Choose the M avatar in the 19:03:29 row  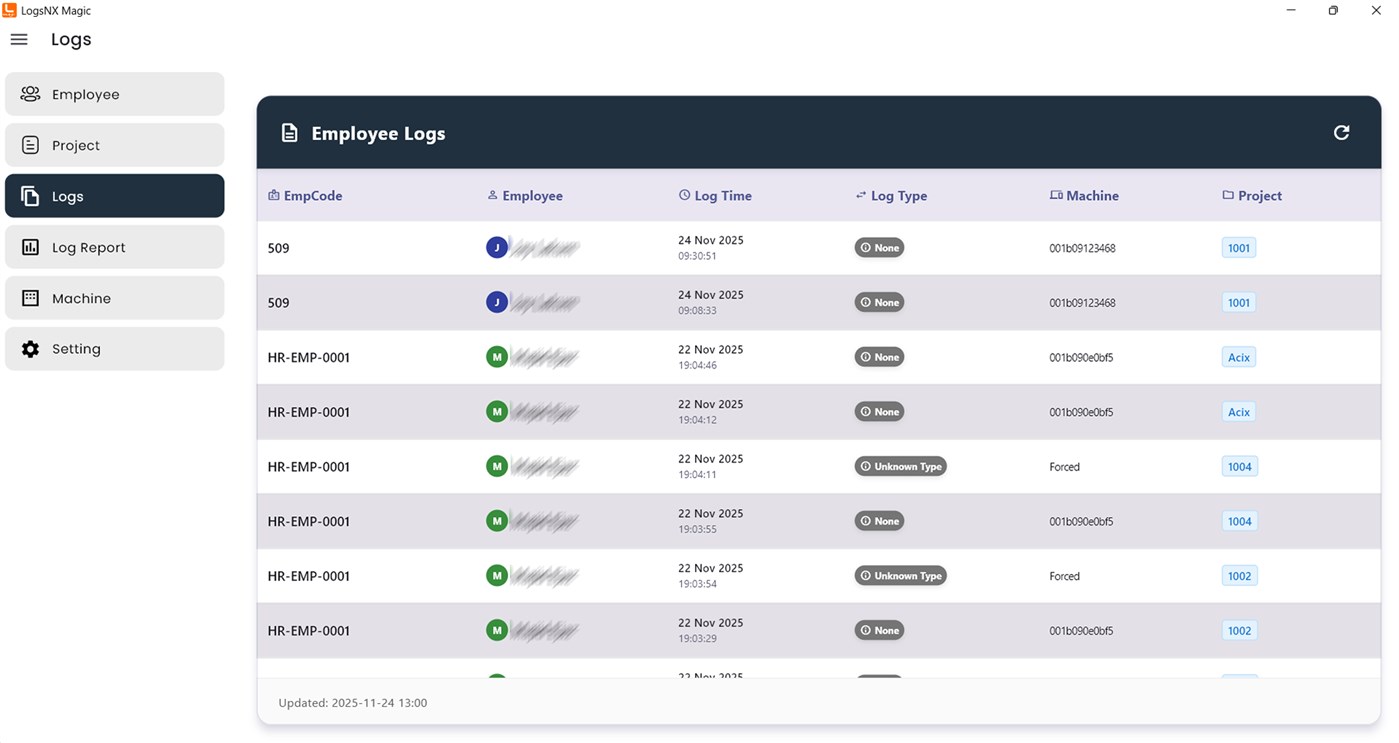click(x=497, y=630)
